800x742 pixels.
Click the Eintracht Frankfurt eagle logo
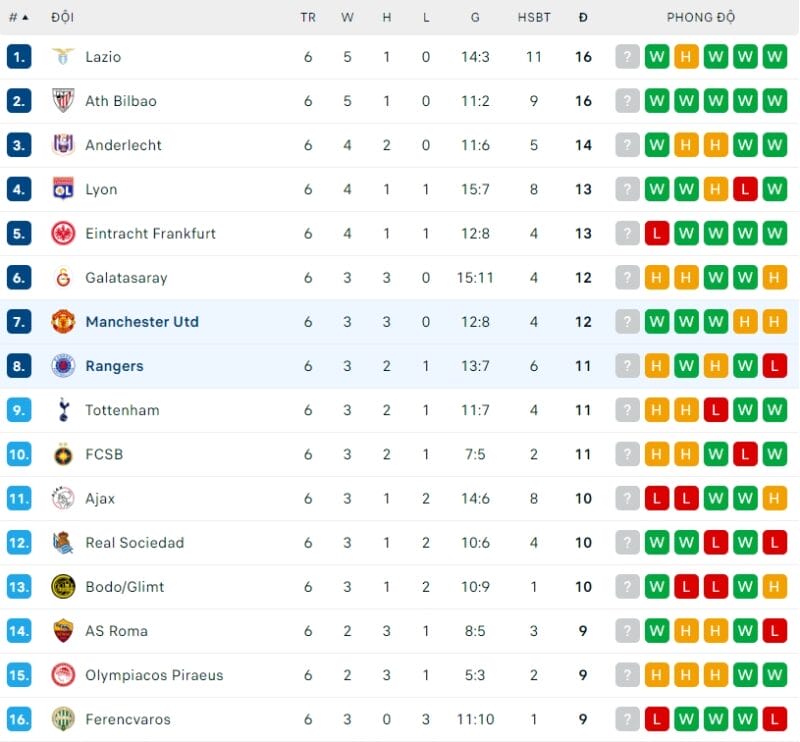tap(63, 233)
